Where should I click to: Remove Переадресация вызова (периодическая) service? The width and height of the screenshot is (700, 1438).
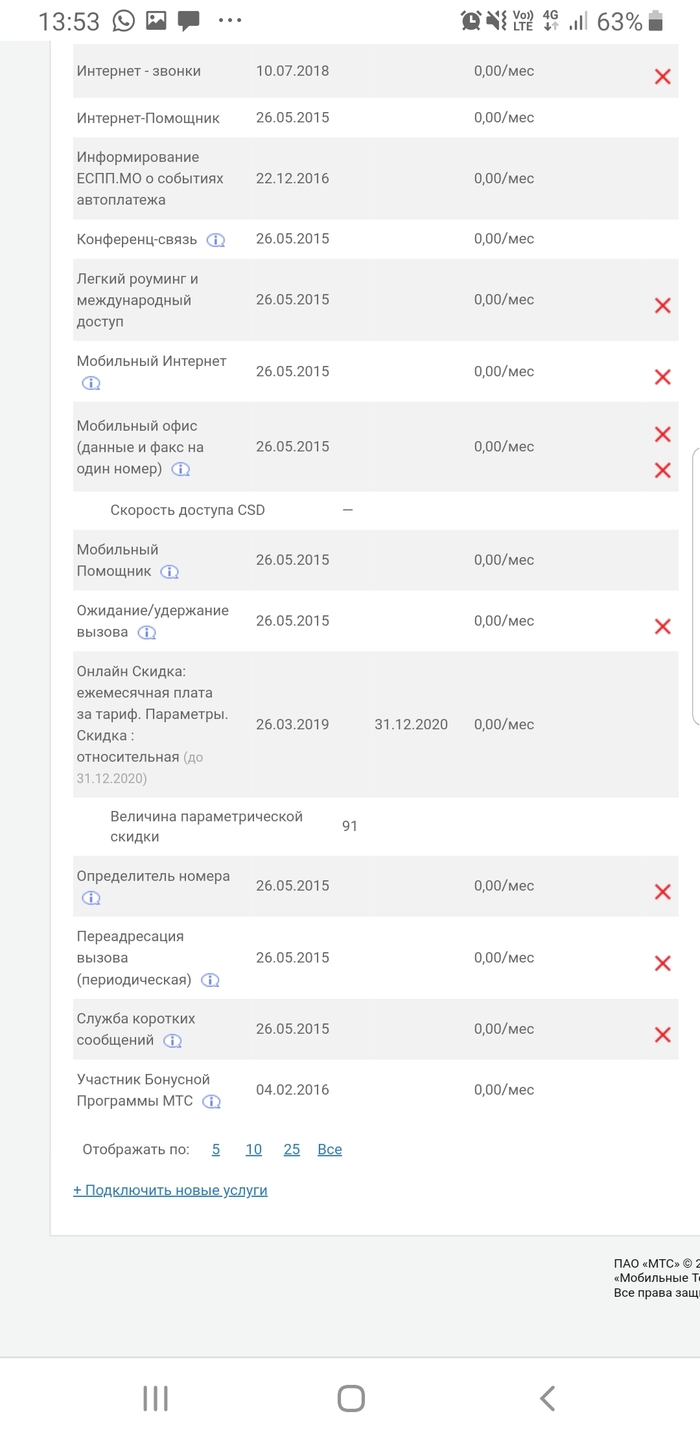tap(662, 964)
